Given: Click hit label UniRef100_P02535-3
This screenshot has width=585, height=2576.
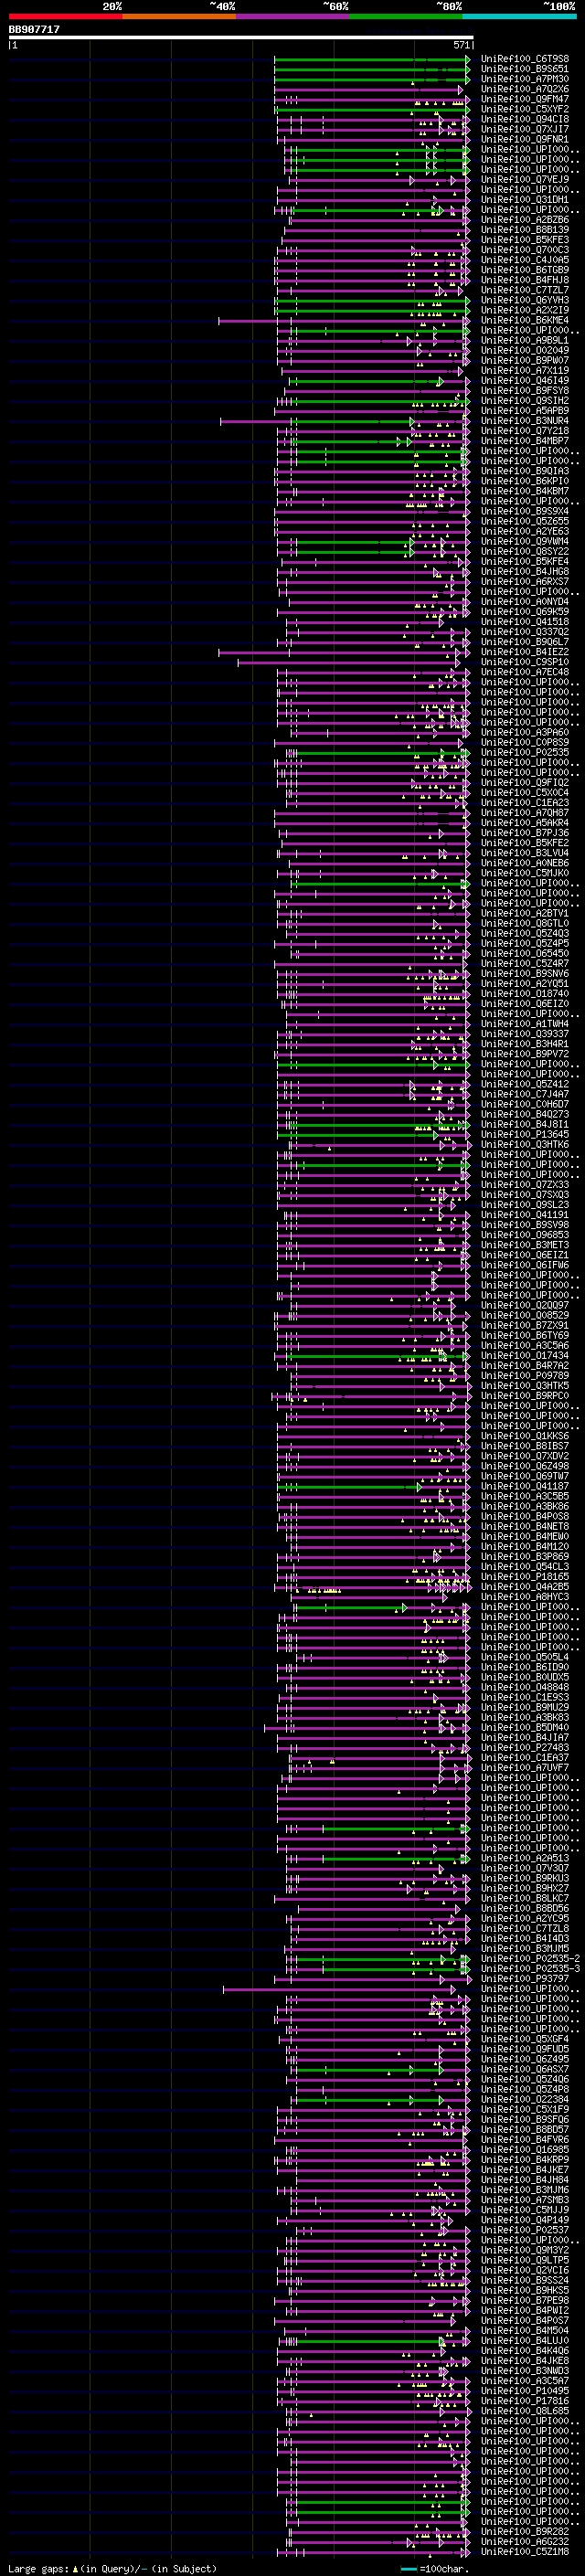Looking at the screenshot, I should (x=531, y=1969).
